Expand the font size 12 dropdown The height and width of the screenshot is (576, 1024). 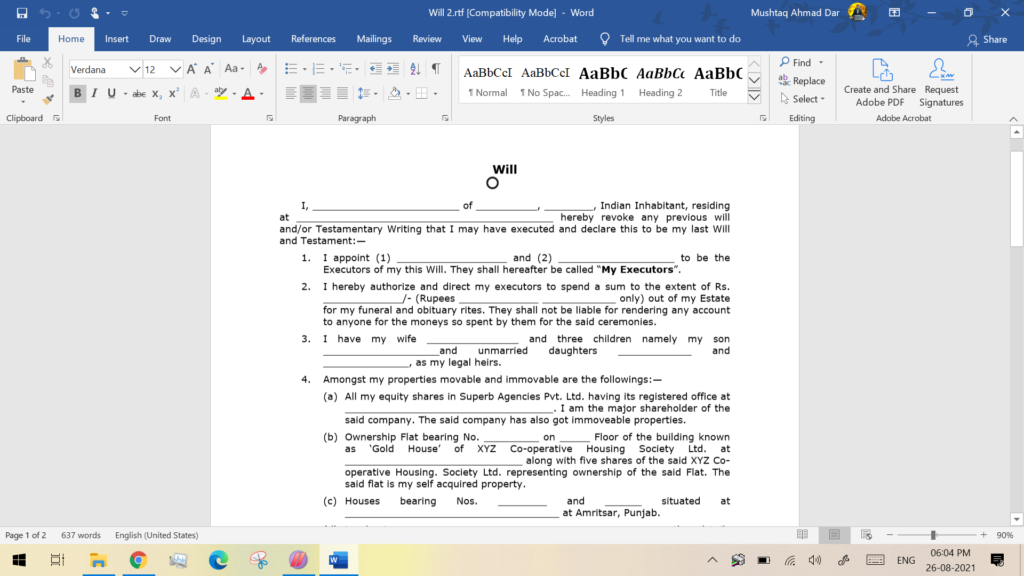click(175, 70)
